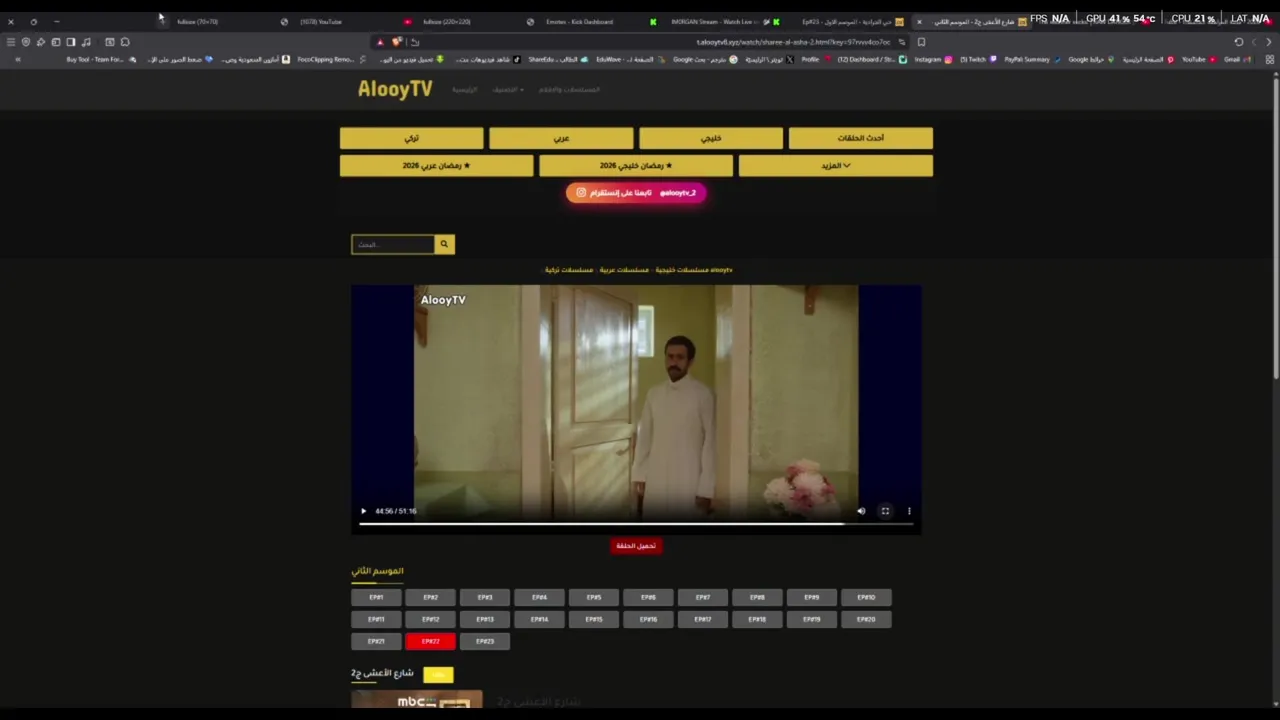The height and width of the screenshot is (720, 1280).
Task: Click the shield icon in browser toolbar
Action: [x=26, y=42]
